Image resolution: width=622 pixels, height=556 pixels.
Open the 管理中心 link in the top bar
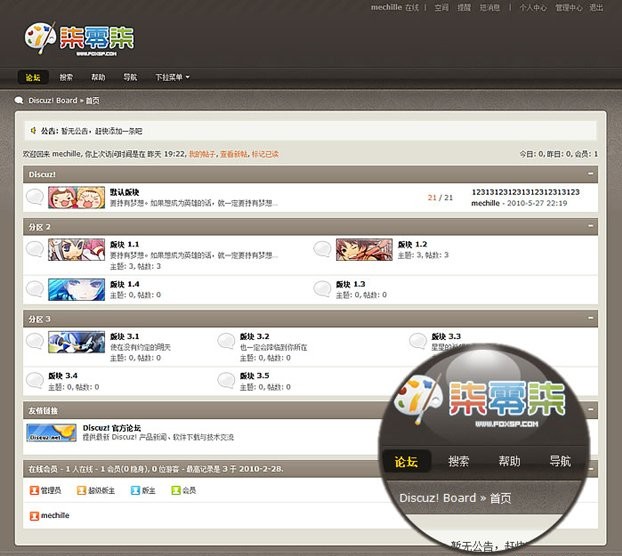[x=569, y=8]
